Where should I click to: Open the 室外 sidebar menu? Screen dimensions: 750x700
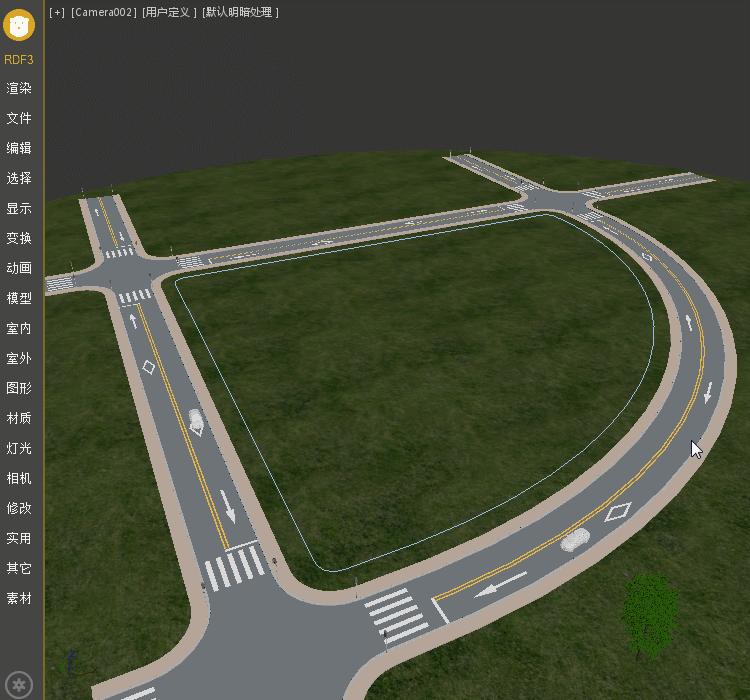pyautogui.click(x=19, y=358)
